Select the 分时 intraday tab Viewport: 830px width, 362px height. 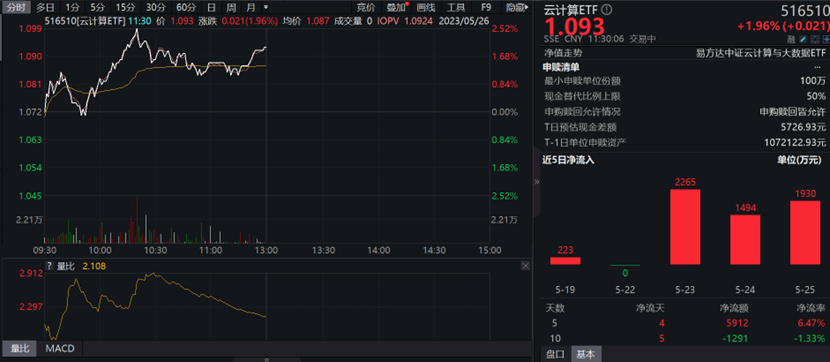click(x=16, y=7)
